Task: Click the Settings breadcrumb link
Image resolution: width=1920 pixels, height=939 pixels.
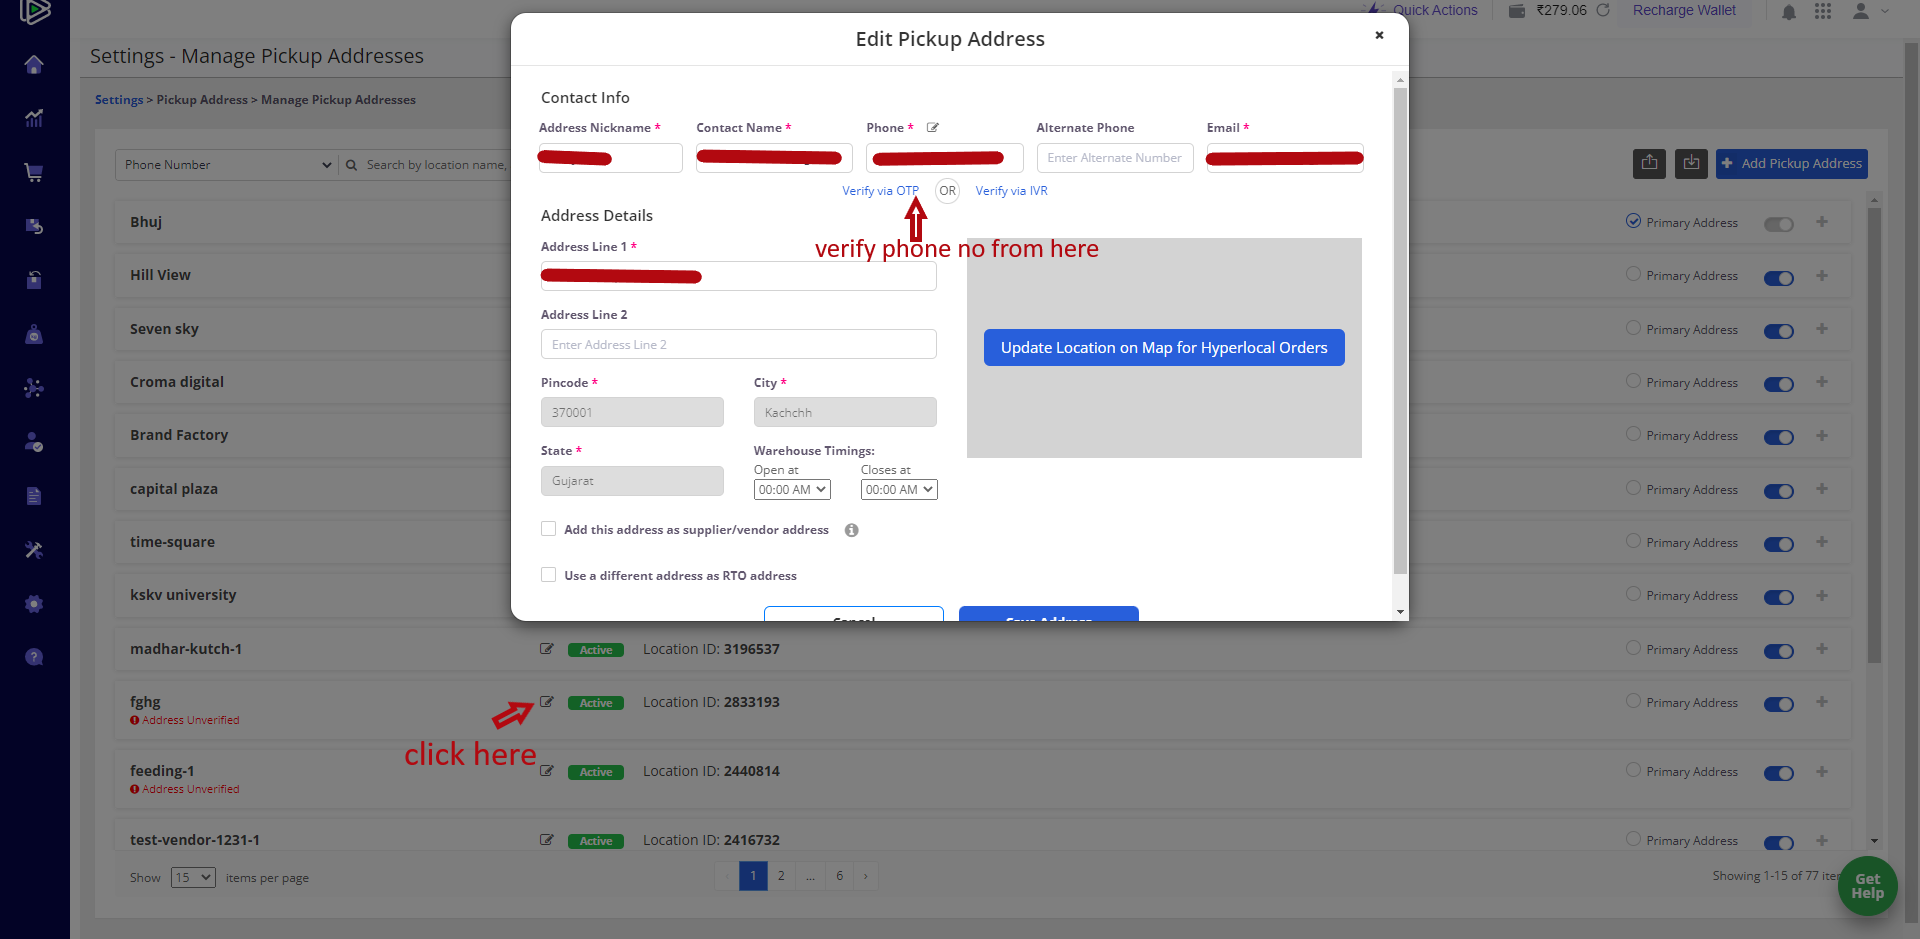Action: [x=119, y=100]
